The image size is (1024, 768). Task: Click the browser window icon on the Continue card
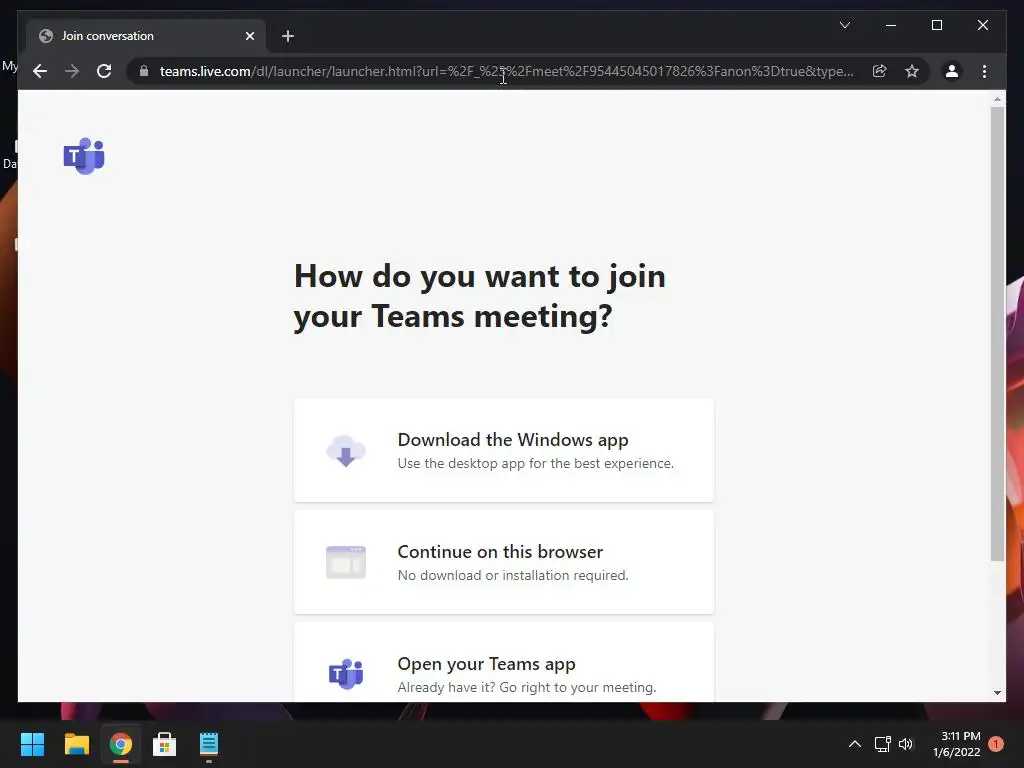[345, 562]
